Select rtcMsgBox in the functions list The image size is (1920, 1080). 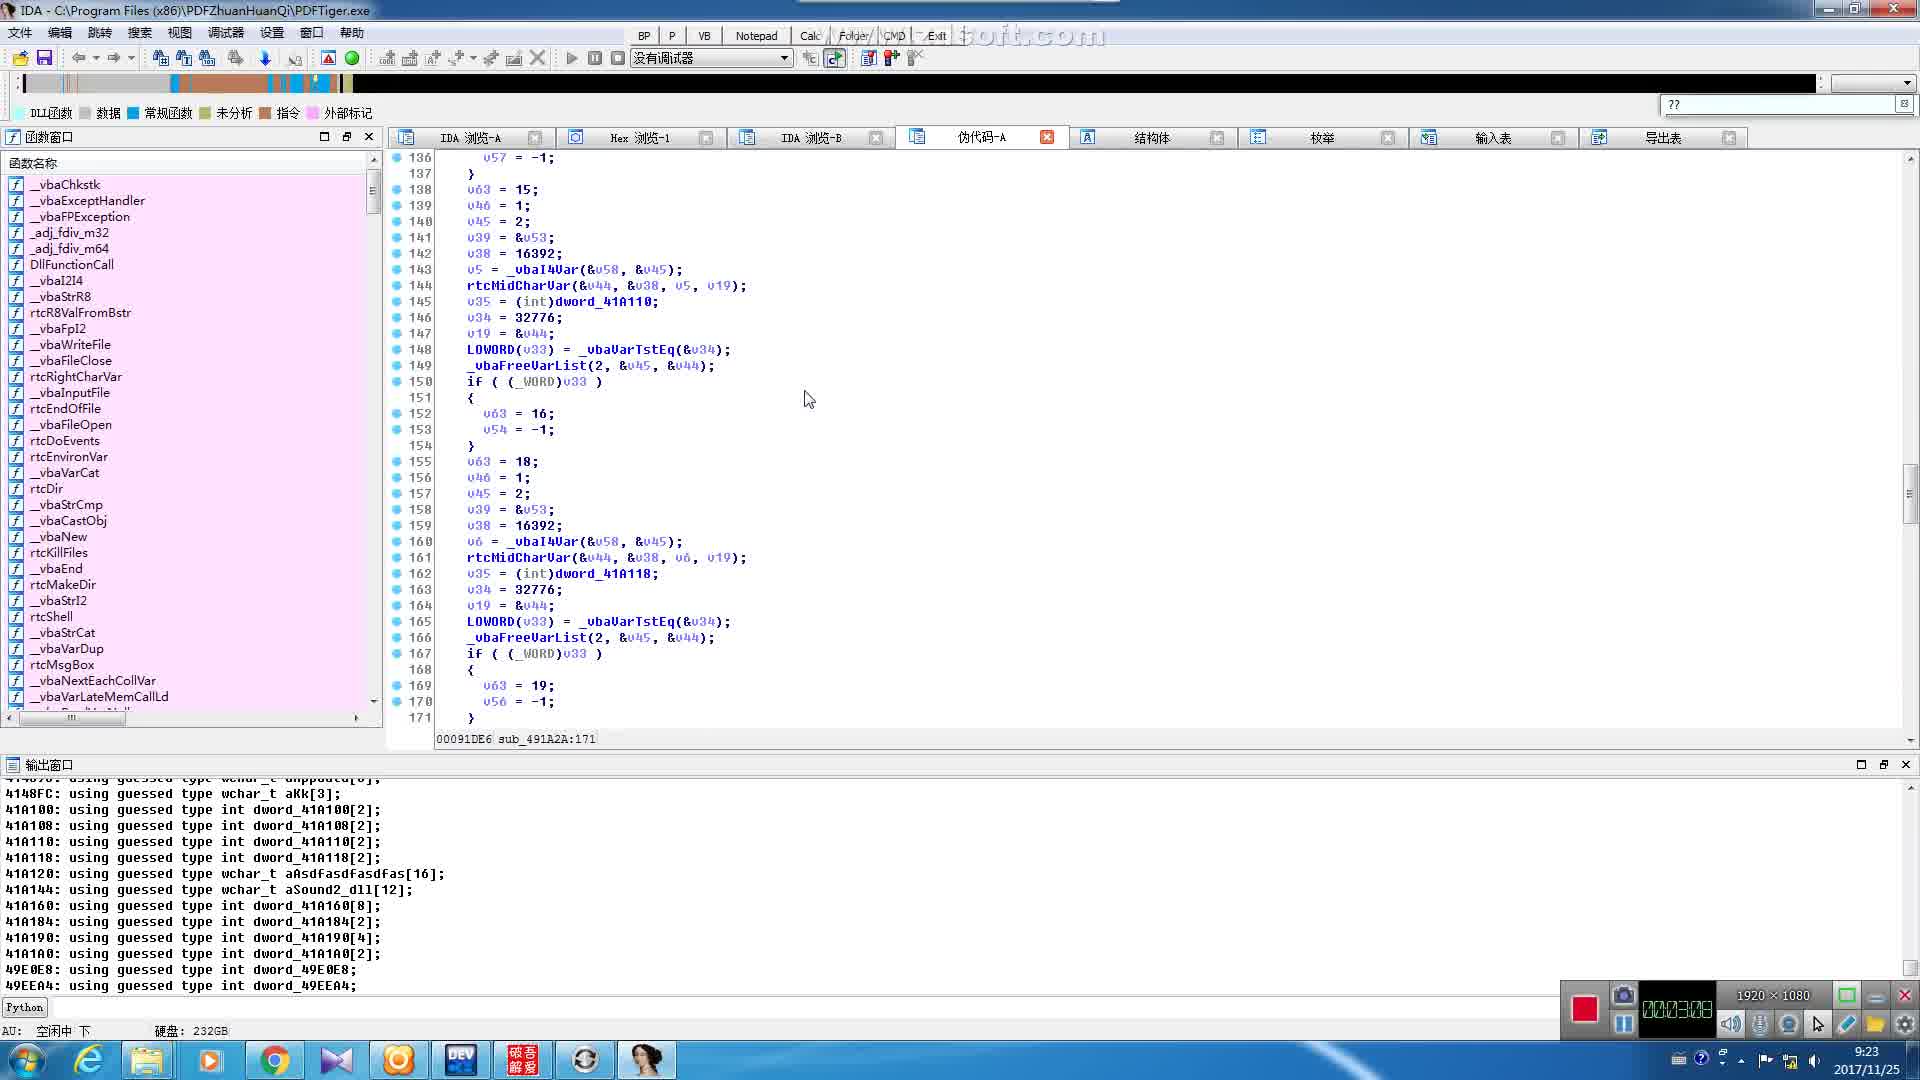[x=62, y=665]
